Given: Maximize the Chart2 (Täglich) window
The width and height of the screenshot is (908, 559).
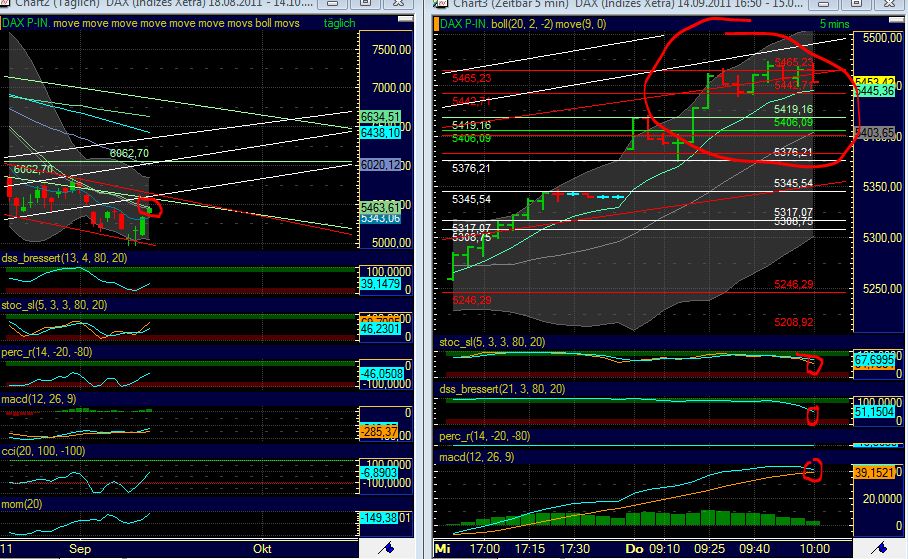Looking at the screenshot, I should click(365, 3).
